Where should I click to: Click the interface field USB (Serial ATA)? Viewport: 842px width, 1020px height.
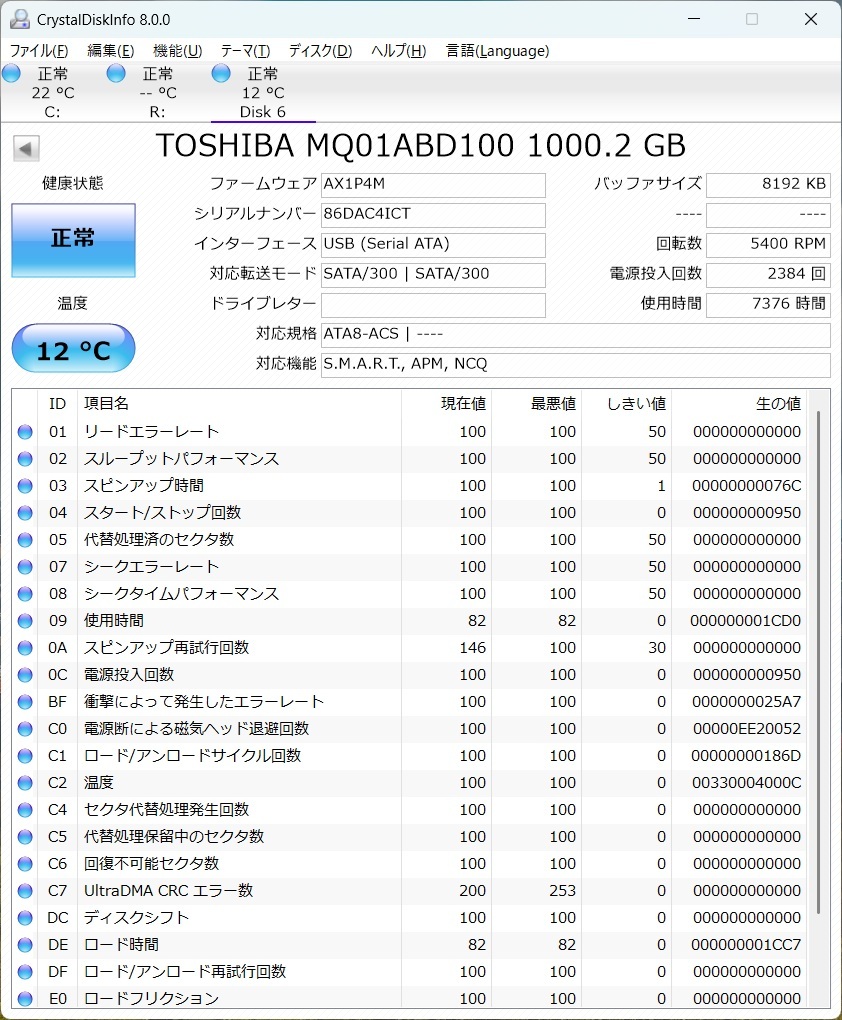pyautogui.click(x=433, y=245)
